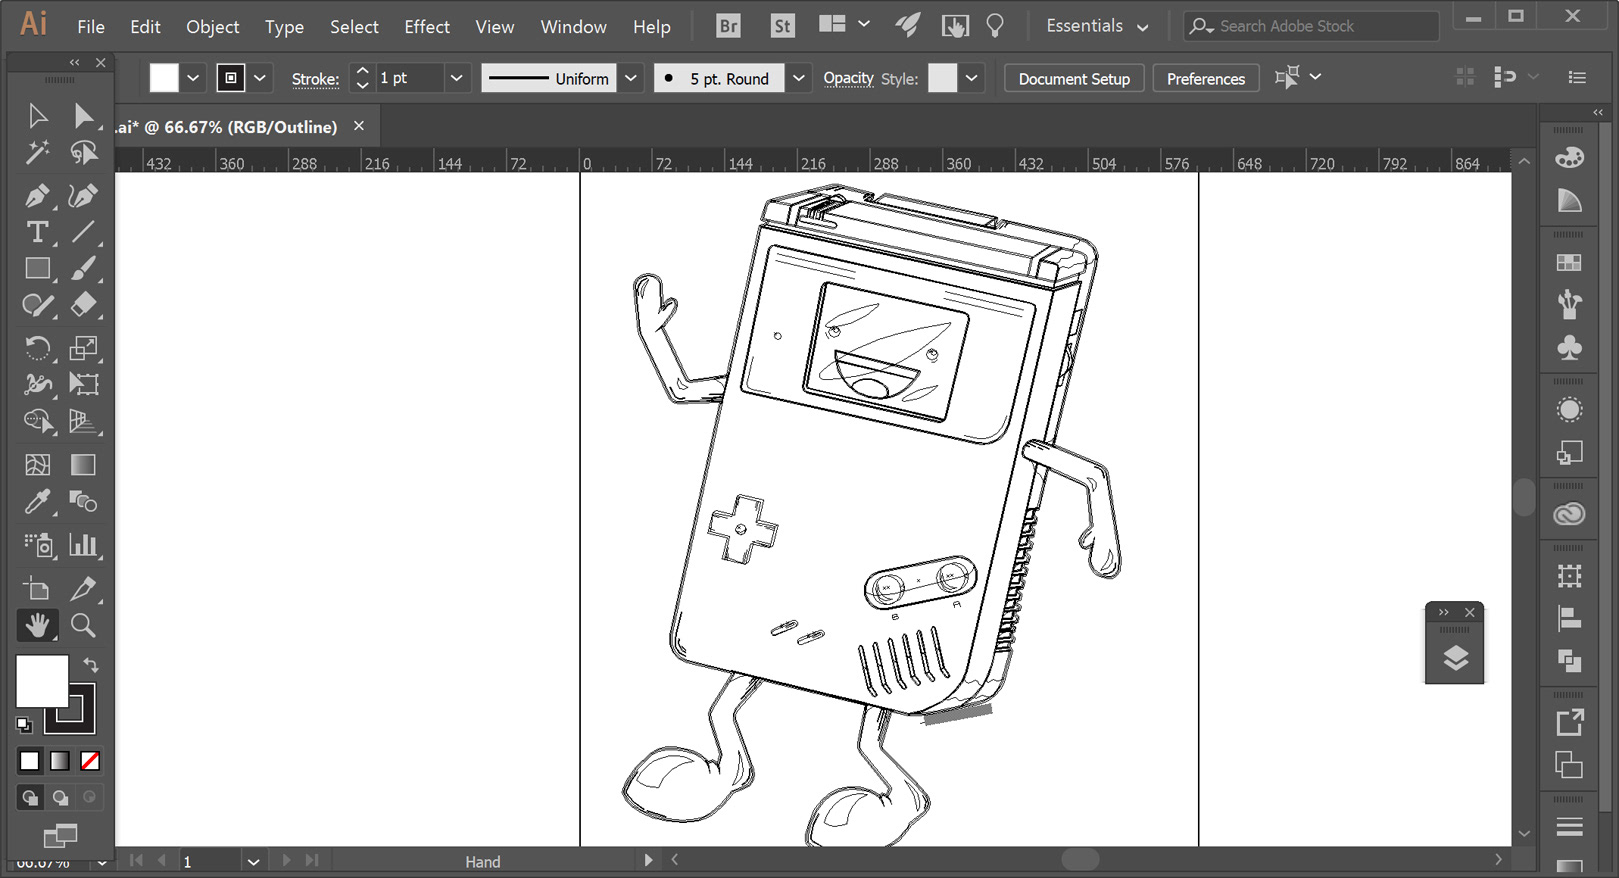Select the Artboard tool
The width and height of the screenshot is (1619, 878).
(x=38, y=589)
